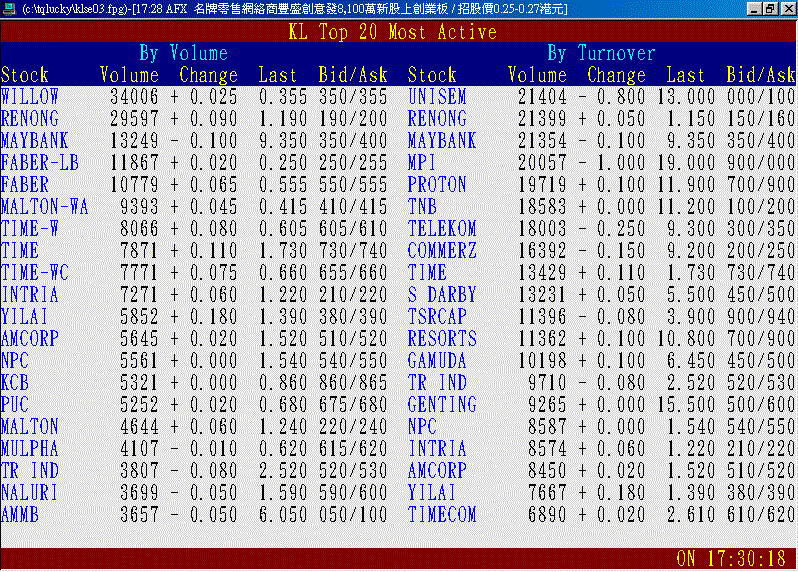Screen dimensions: 798x572
Task: Click AMMB's last price 6.050
Action: coord(283,515)
